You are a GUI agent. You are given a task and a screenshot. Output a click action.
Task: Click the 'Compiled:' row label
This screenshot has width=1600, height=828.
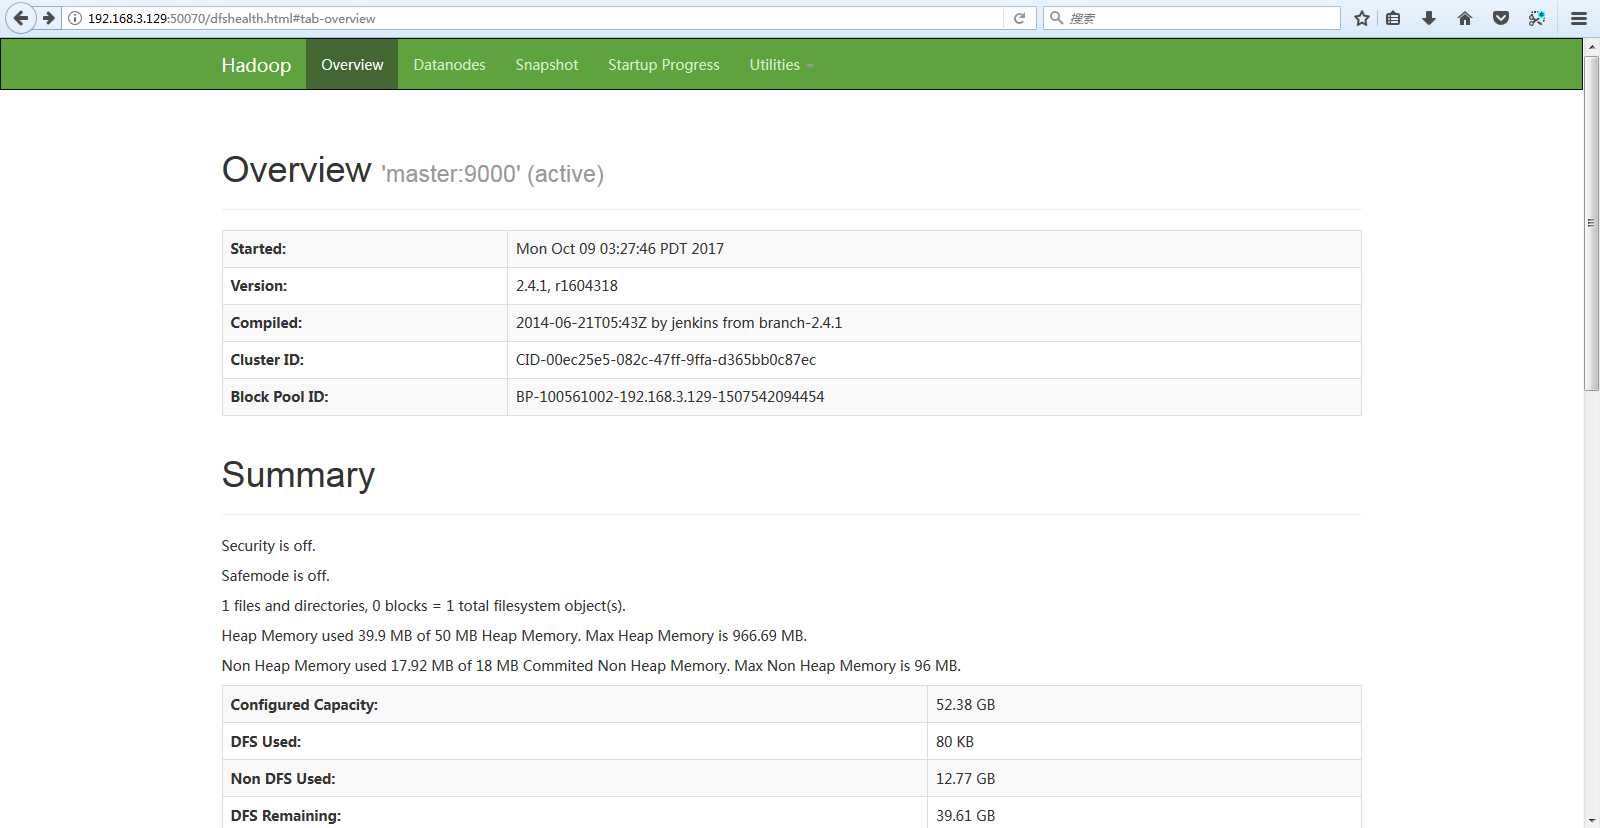[266, 323]
